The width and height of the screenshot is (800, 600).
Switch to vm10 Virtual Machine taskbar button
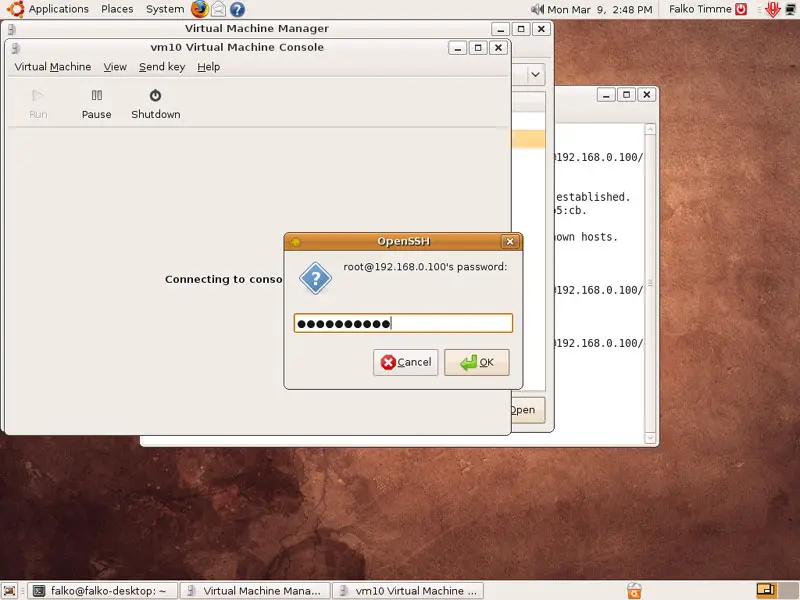click(x=410, y=591)
